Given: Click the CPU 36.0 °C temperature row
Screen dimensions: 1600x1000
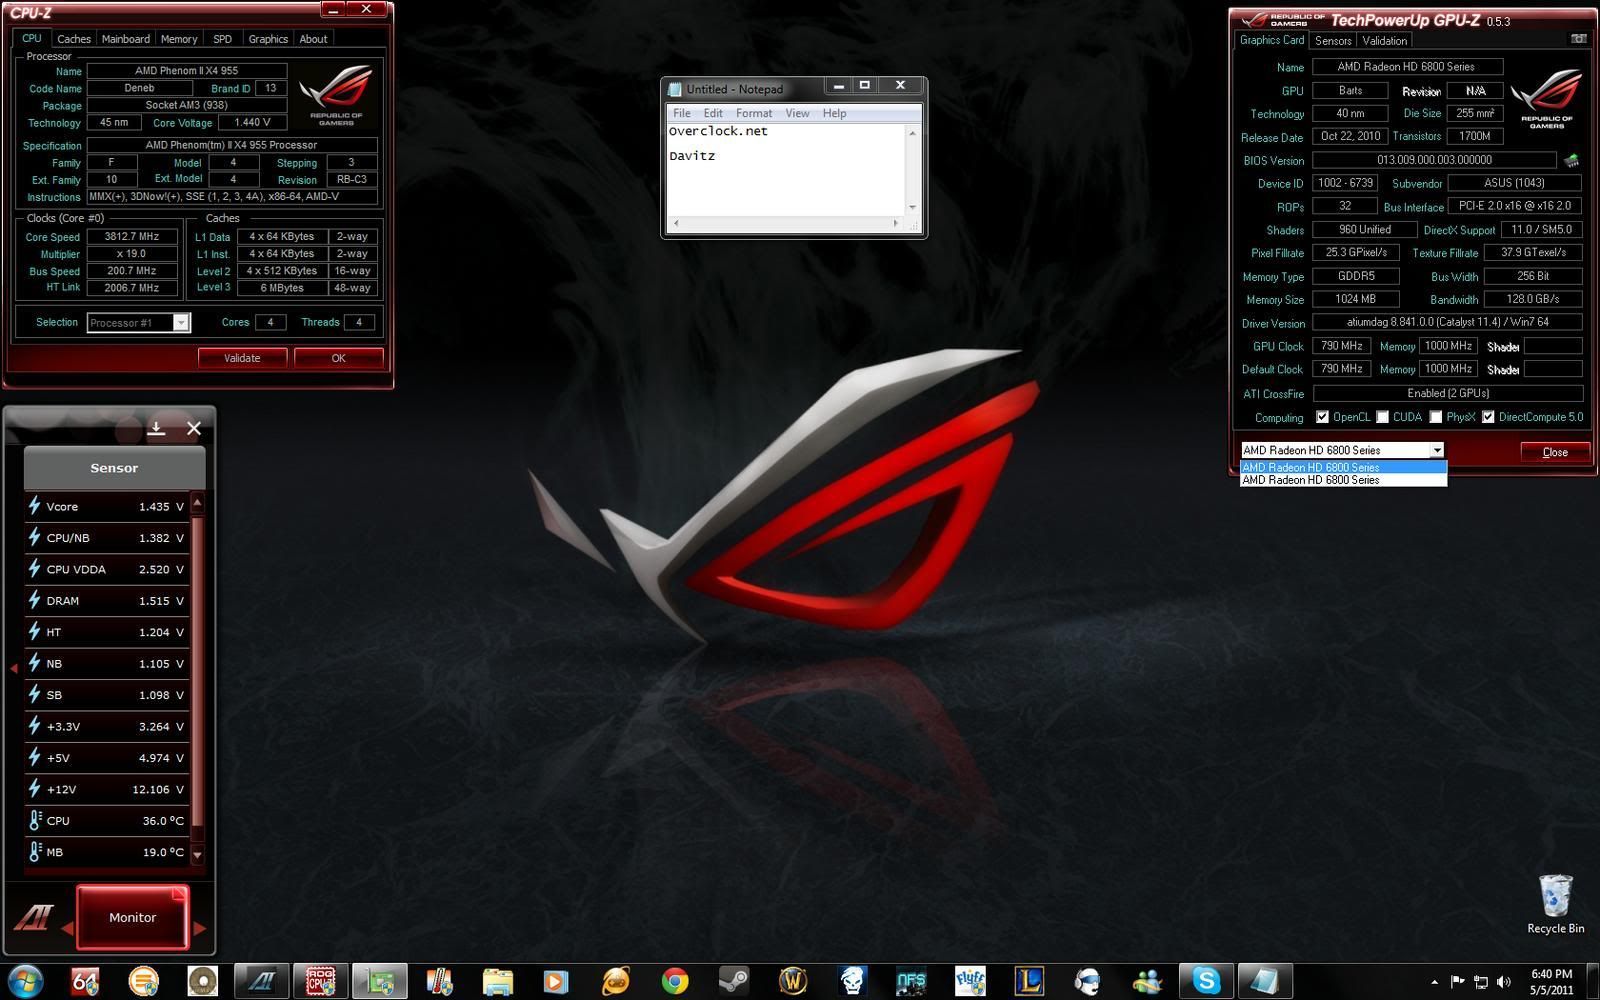Looking at the screenshot, I should [x=106, y=820].
